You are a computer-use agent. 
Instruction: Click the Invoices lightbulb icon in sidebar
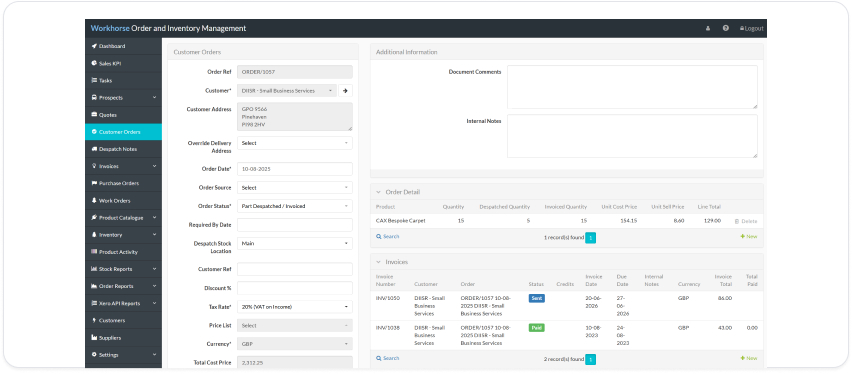(x=94, y=166)
